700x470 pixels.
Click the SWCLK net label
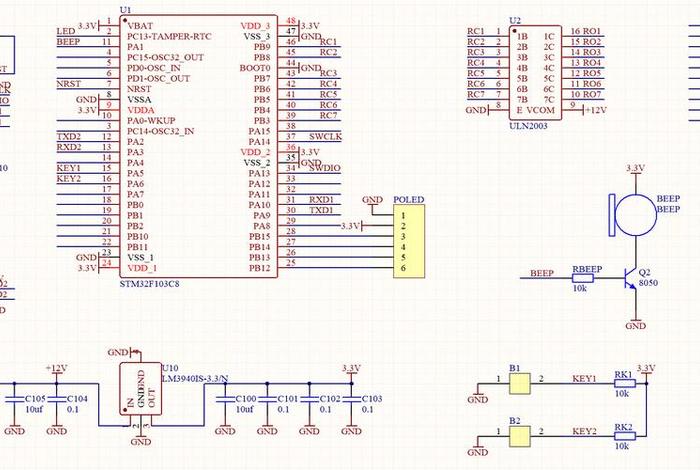click(x=325, y=136)
